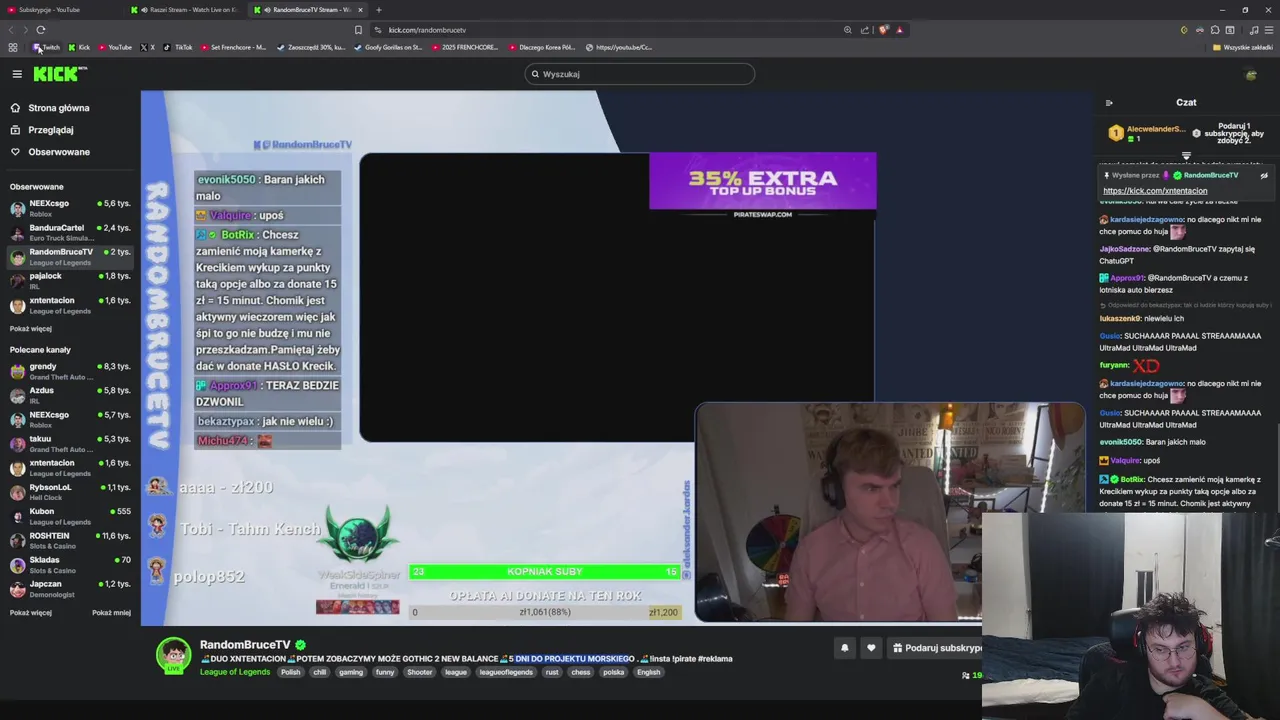Click the Wyszukaj search field
This screenshot has width=1280, height=720.
point(640,74)
